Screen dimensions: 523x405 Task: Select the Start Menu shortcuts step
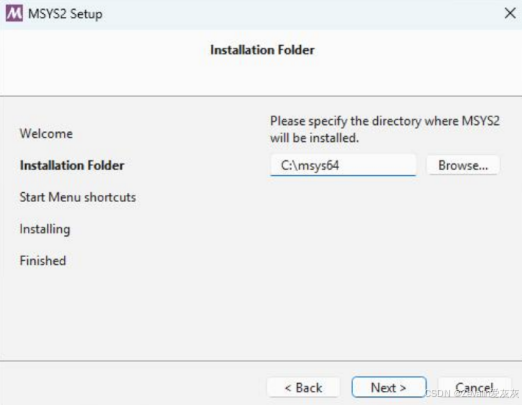pyautogui.click(x=78, y=197)
